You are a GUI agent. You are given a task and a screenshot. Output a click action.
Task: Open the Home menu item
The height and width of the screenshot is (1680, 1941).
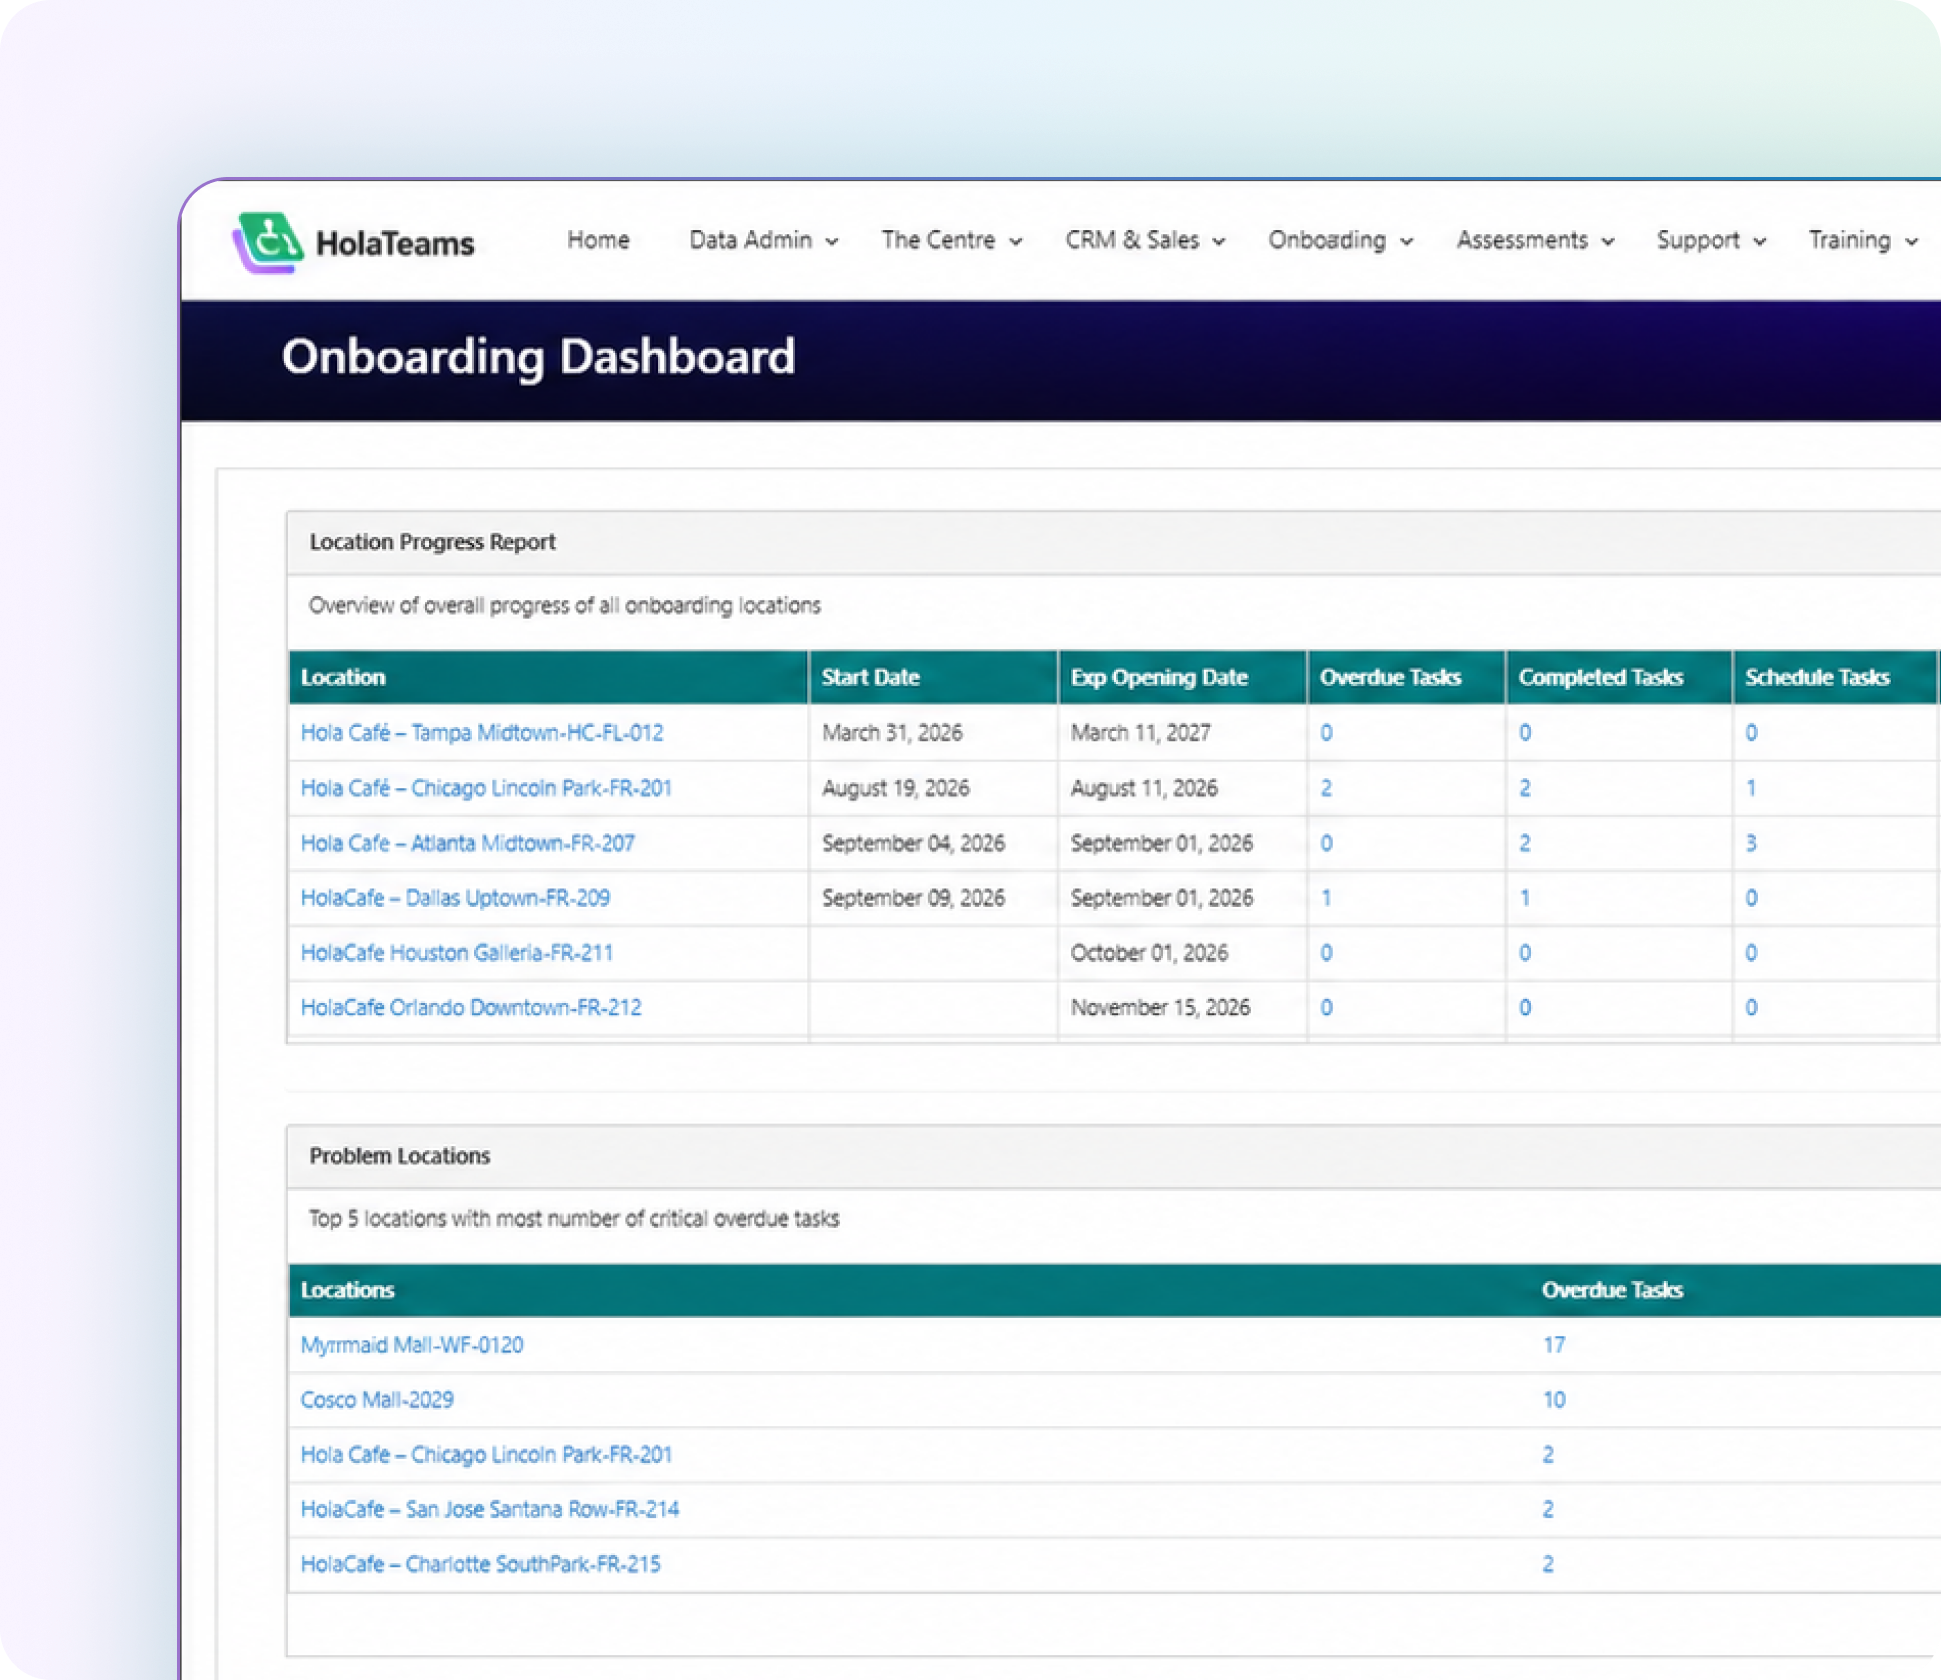pyautogui.click(x=598, y=240)
